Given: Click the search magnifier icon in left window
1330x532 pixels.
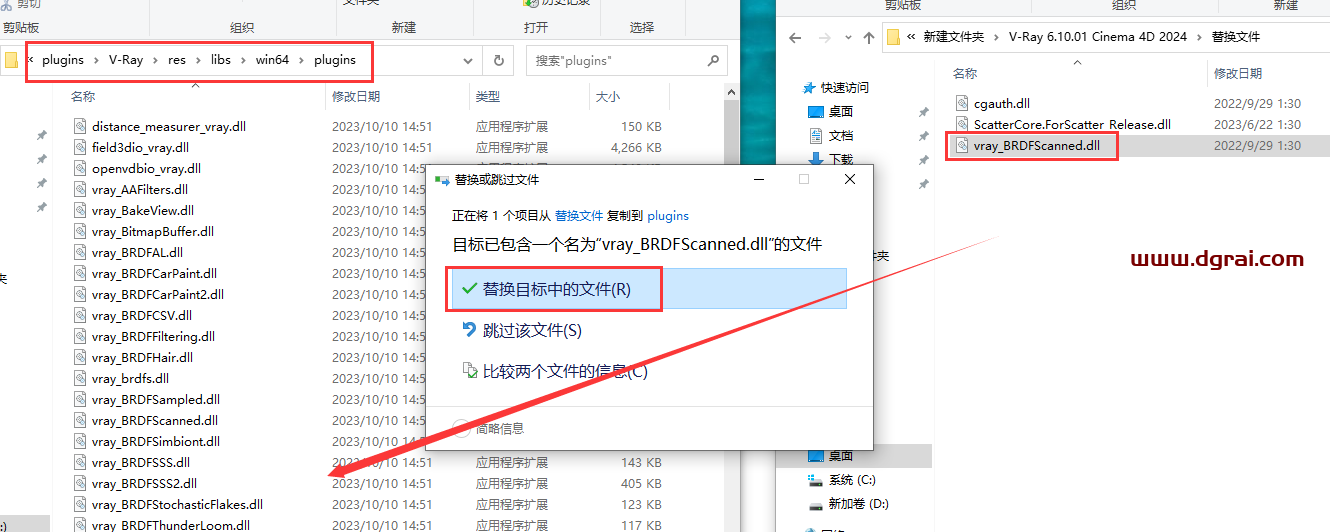Looking at the screenshot, I should click(713, 61).
